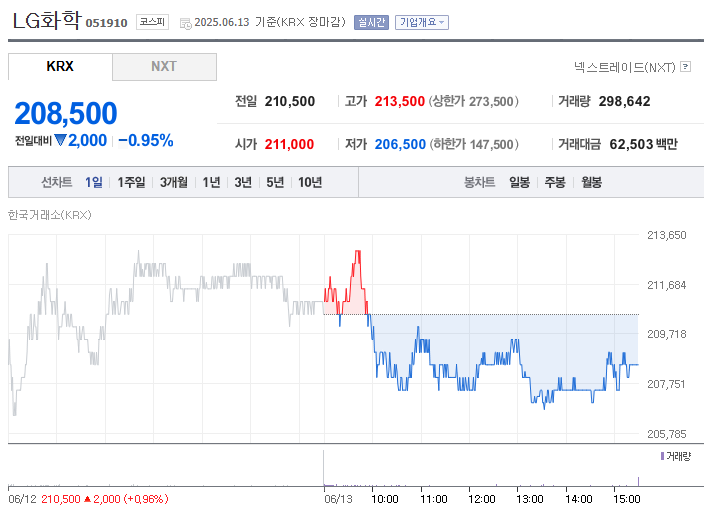Show the 일봉 daily candle chart
704x522 pixels.
pos(519,182)
